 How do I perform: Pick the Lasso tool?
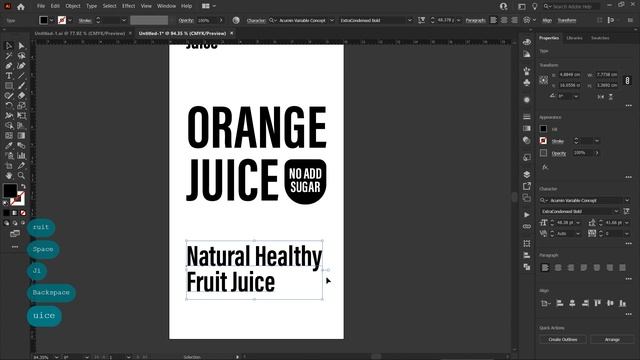21,56
